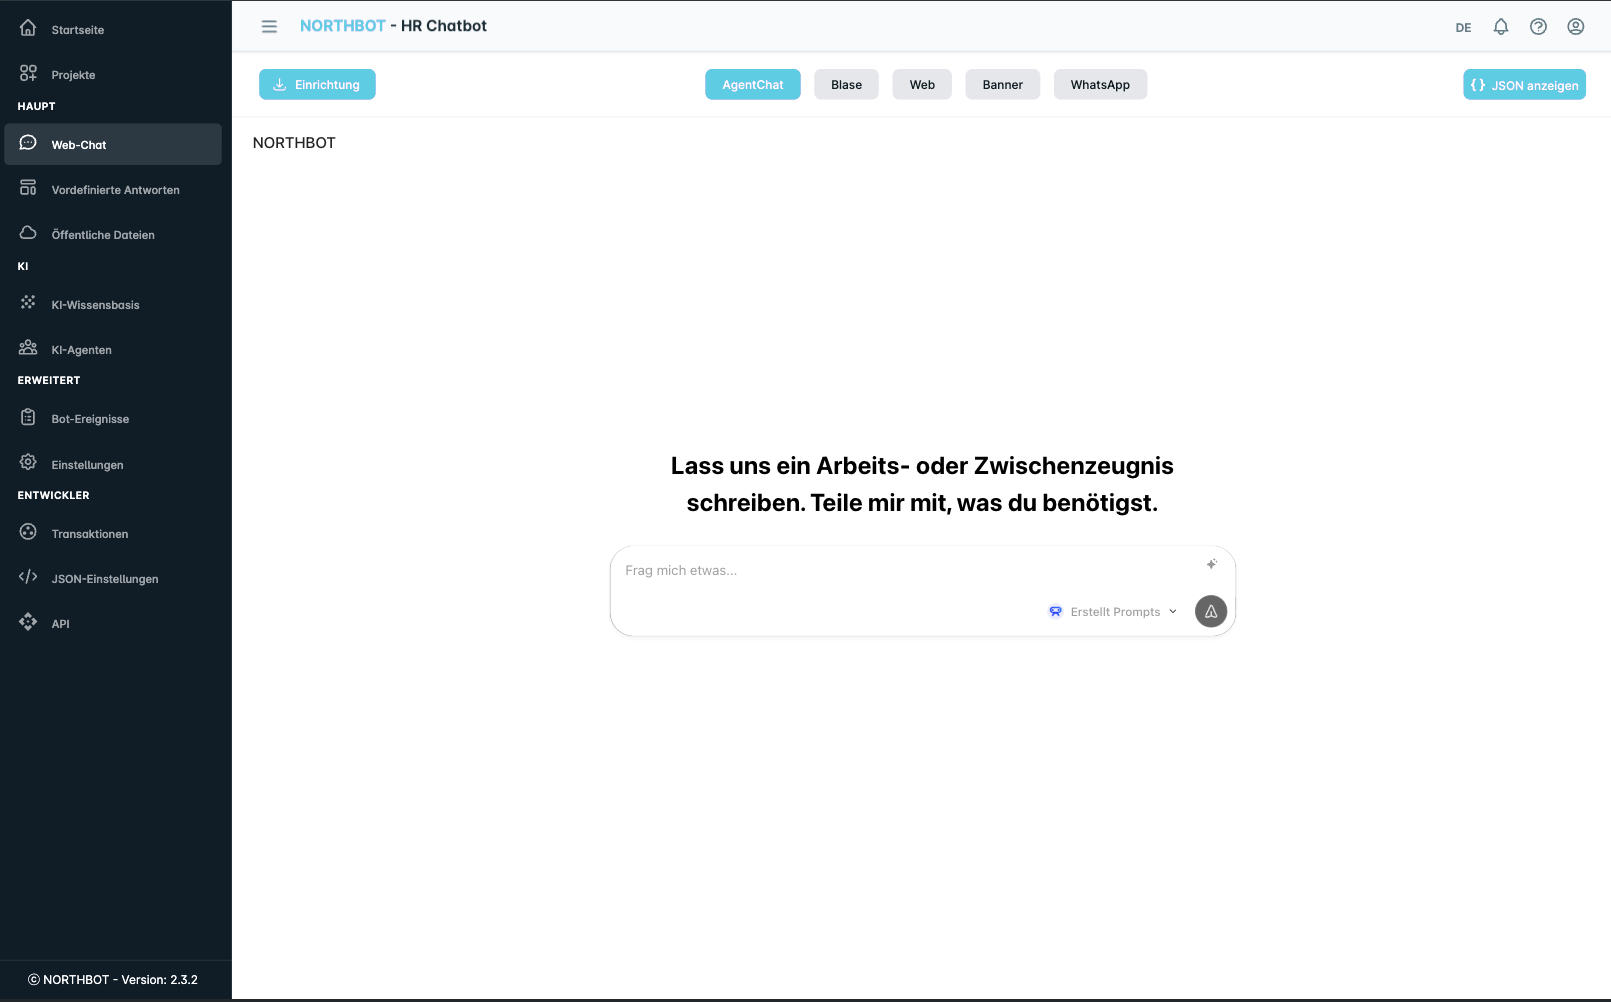Select the Vordefinierte Antworten sidebar icon

pos(28,188)
